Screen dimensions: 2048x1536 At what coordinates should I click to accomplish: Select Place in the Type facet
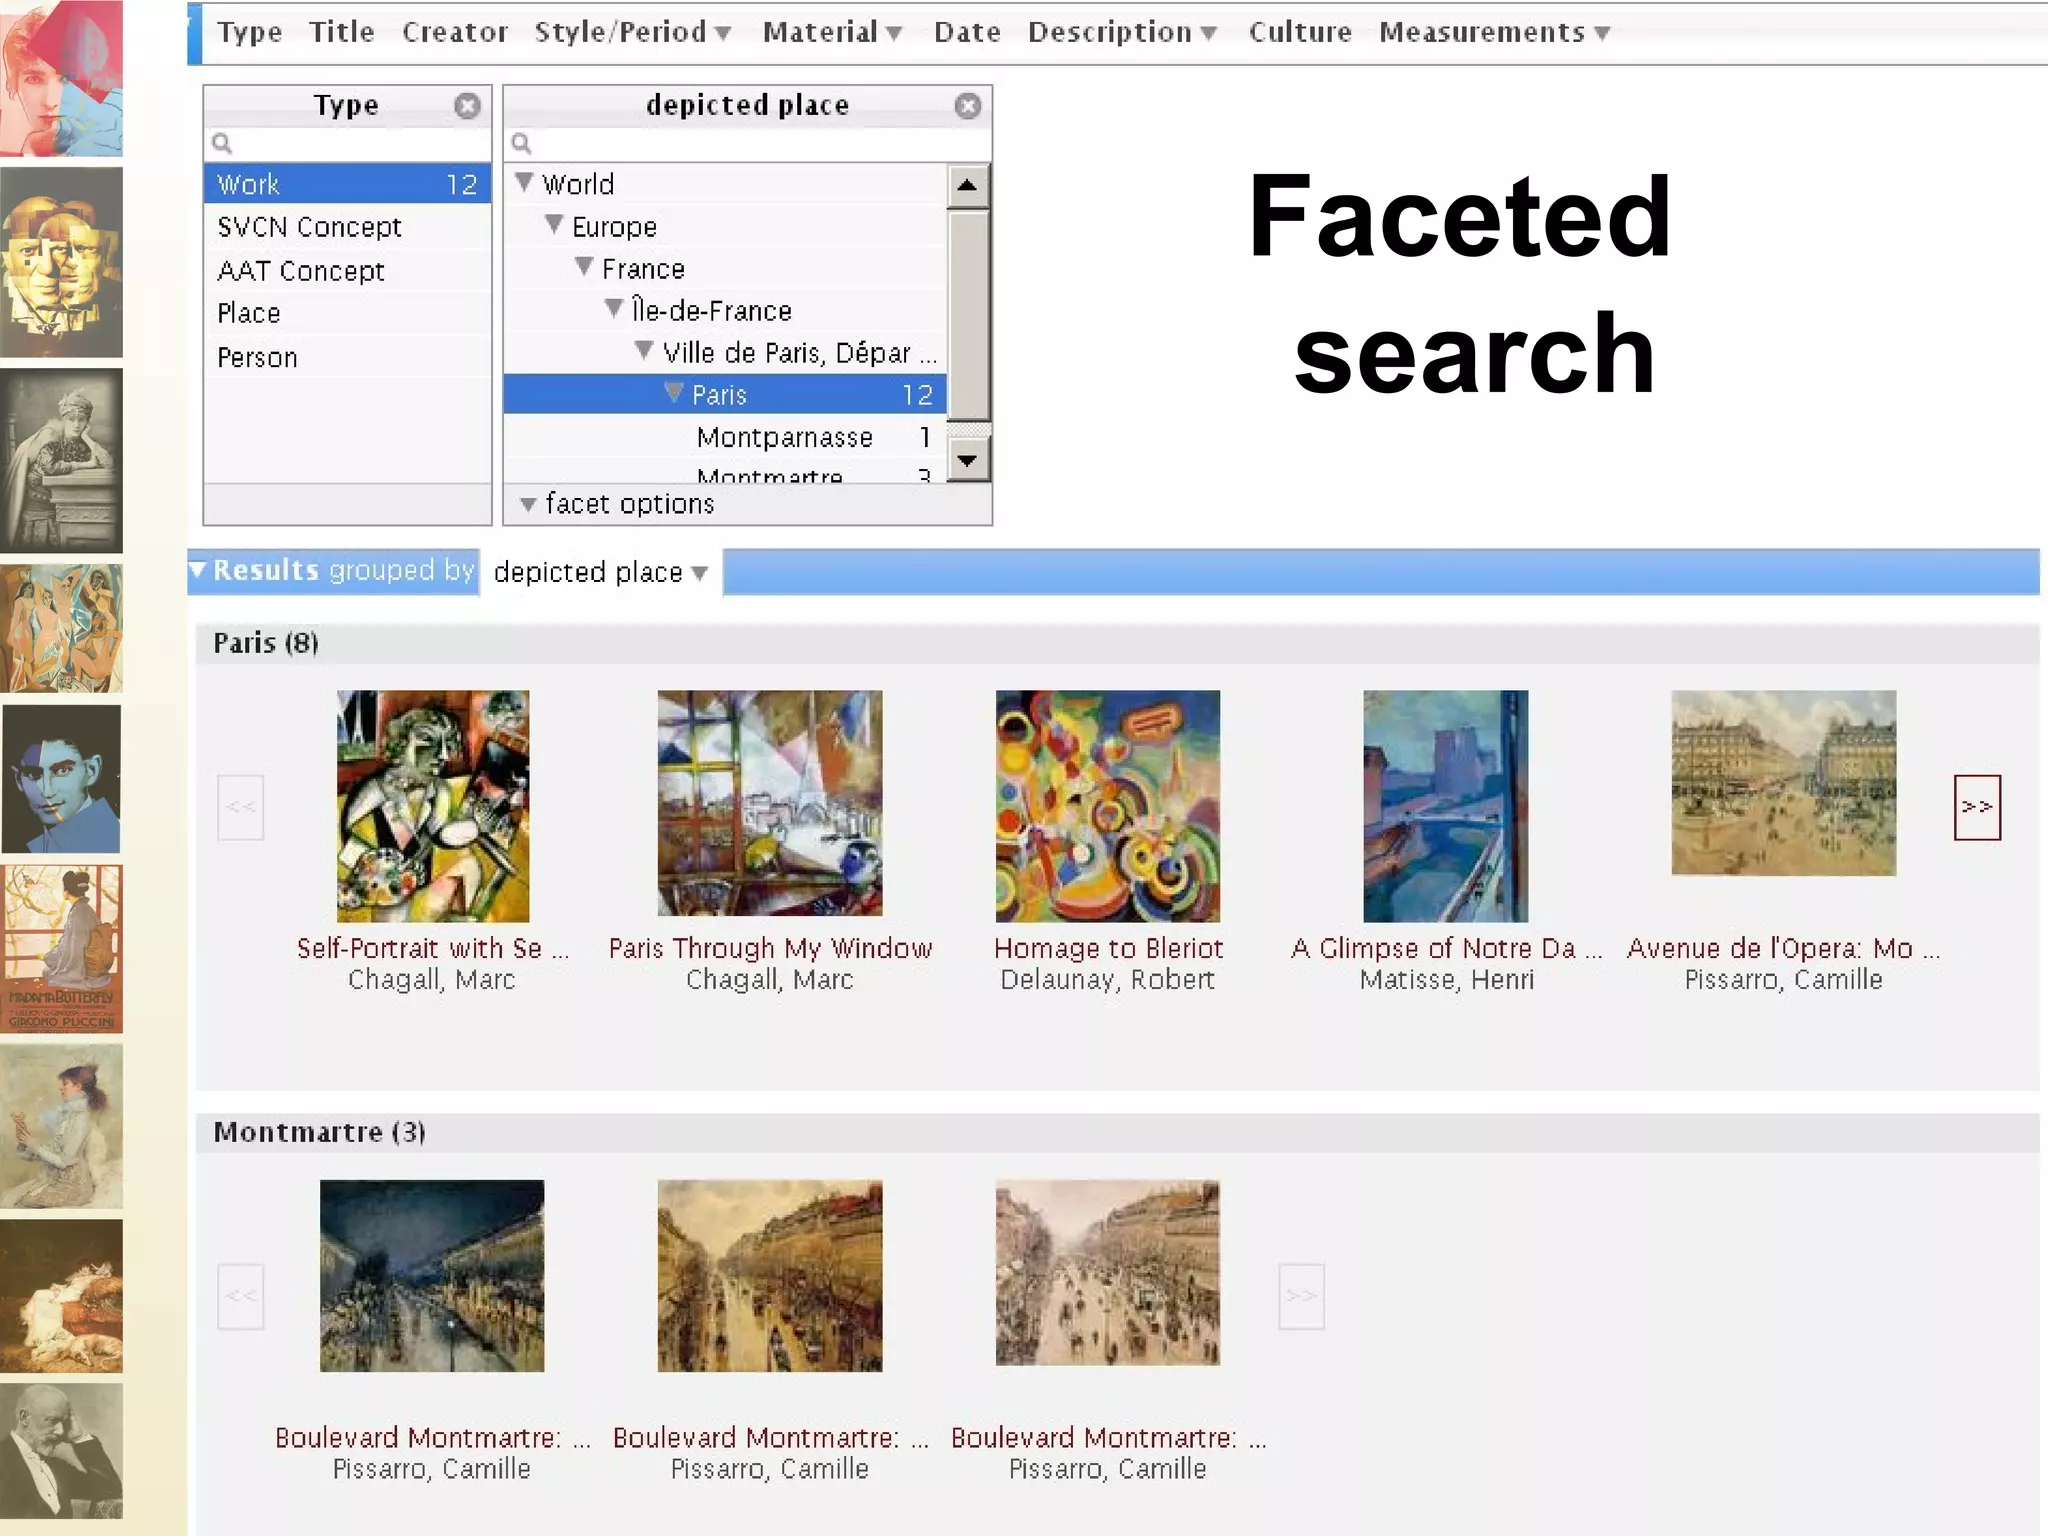click(347, 313)
